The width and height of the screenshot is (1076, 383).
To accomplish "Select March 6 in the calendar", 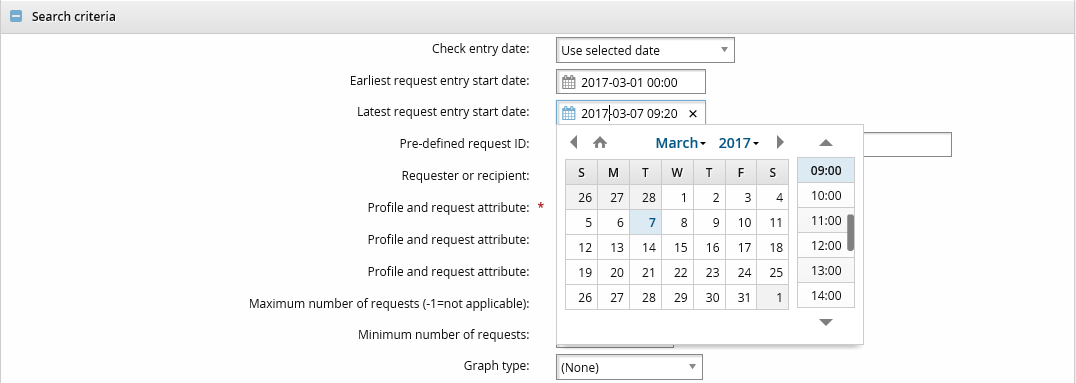I will click(613, 222).
